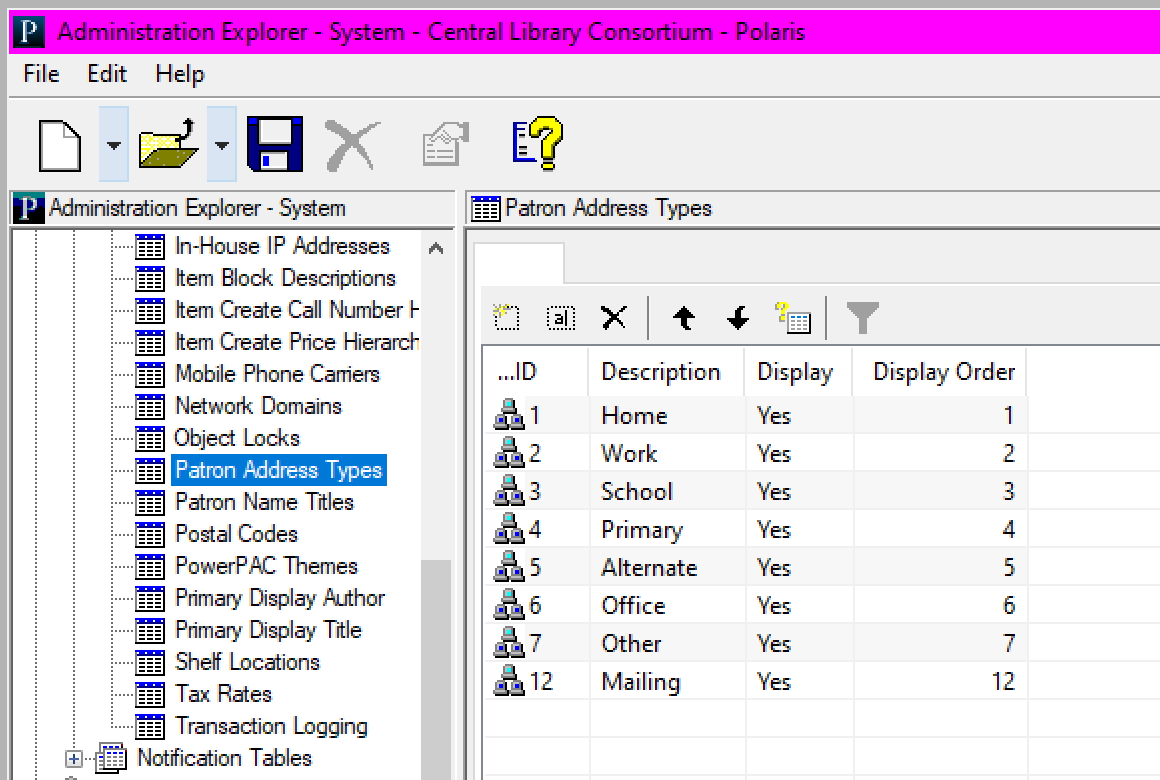The width and height of the screenshot is (1160, 780).
Task: Click the New document toolbar icon
Action: (60, 145)
